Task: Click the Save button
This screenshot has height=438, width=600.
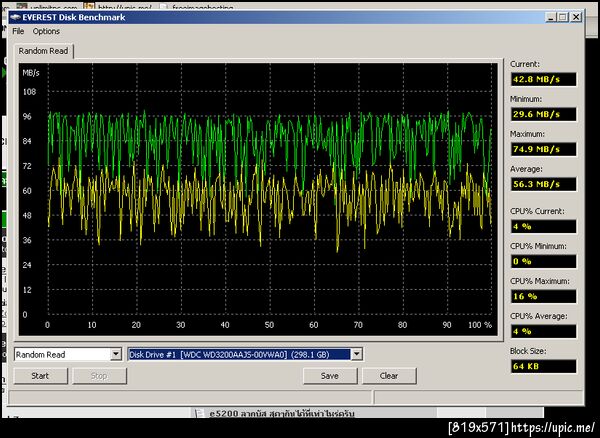Action: [329, 376]
